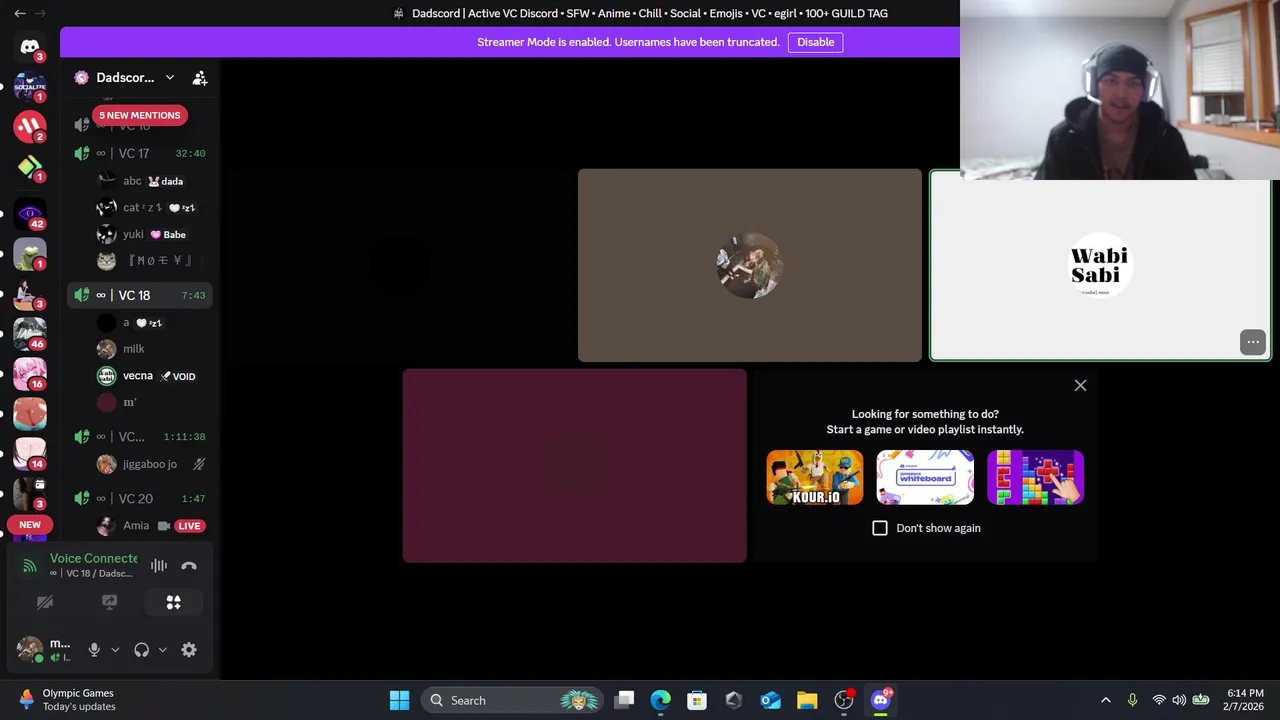Click the brown participant video tile
The height and width of the screenshot is (720, 1280).
pyautogui.click(x=750, y=265)
